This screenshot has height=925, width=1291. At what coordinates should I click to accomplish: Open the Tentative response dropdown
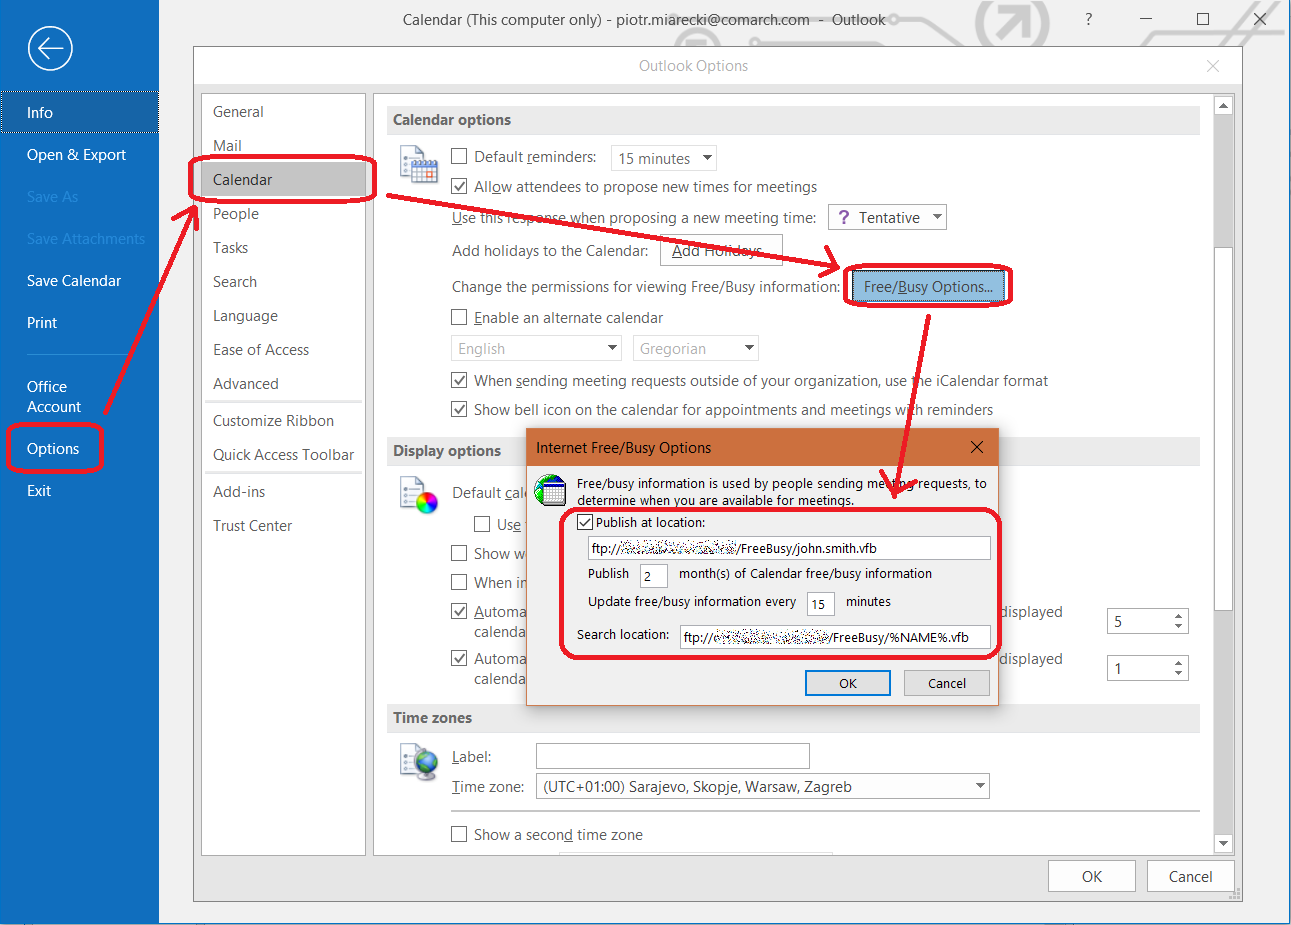point(887,217)
